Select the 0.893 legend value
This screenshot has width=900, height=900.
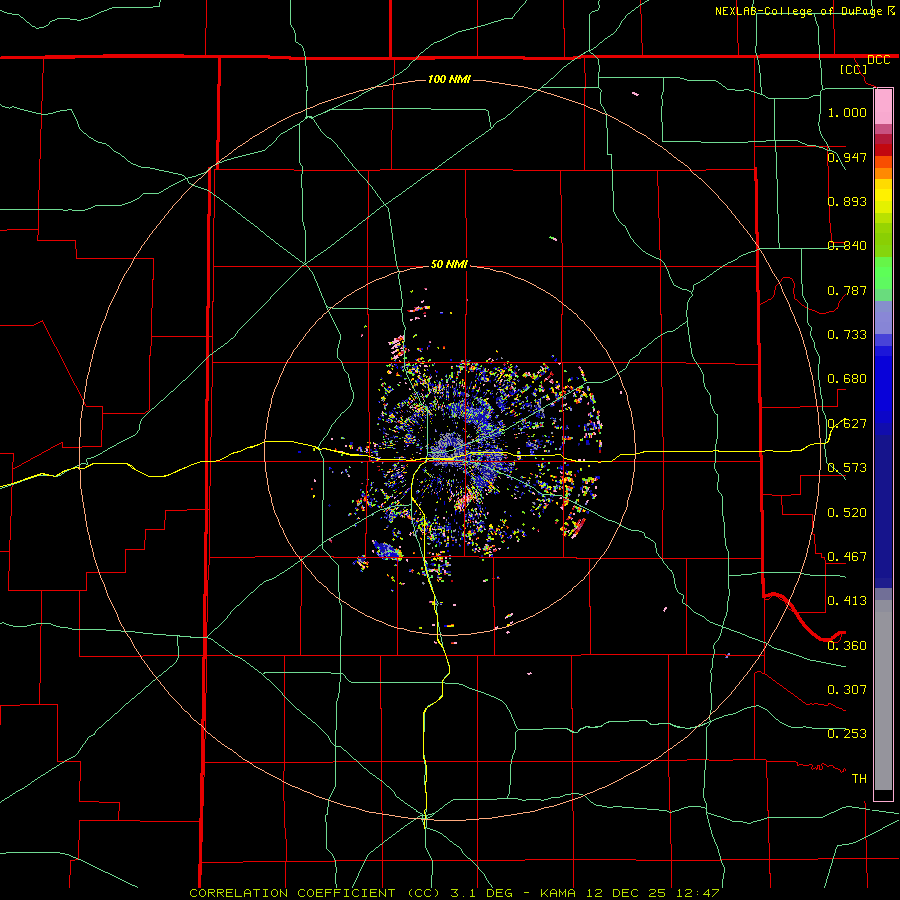847,201
